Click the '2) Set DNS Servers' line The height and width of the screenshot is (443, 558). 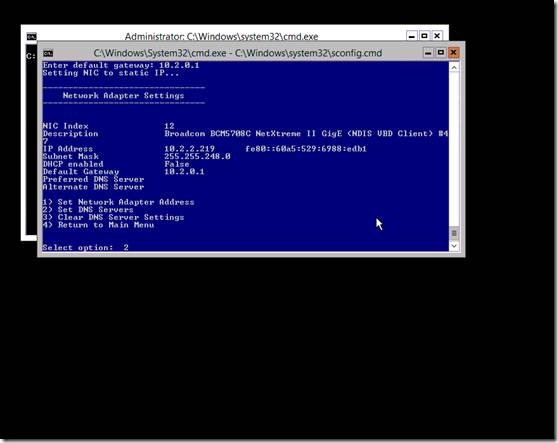(88, 210)
